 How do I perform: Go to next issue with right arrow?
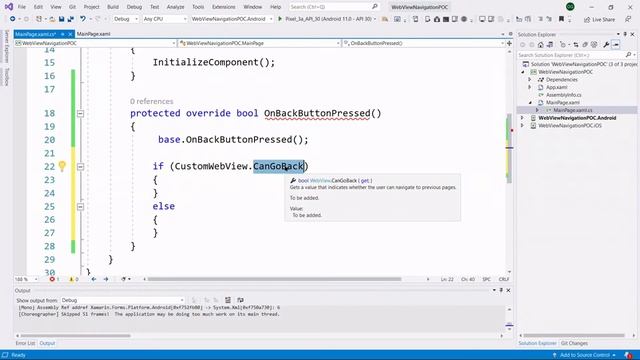point(106,279)
